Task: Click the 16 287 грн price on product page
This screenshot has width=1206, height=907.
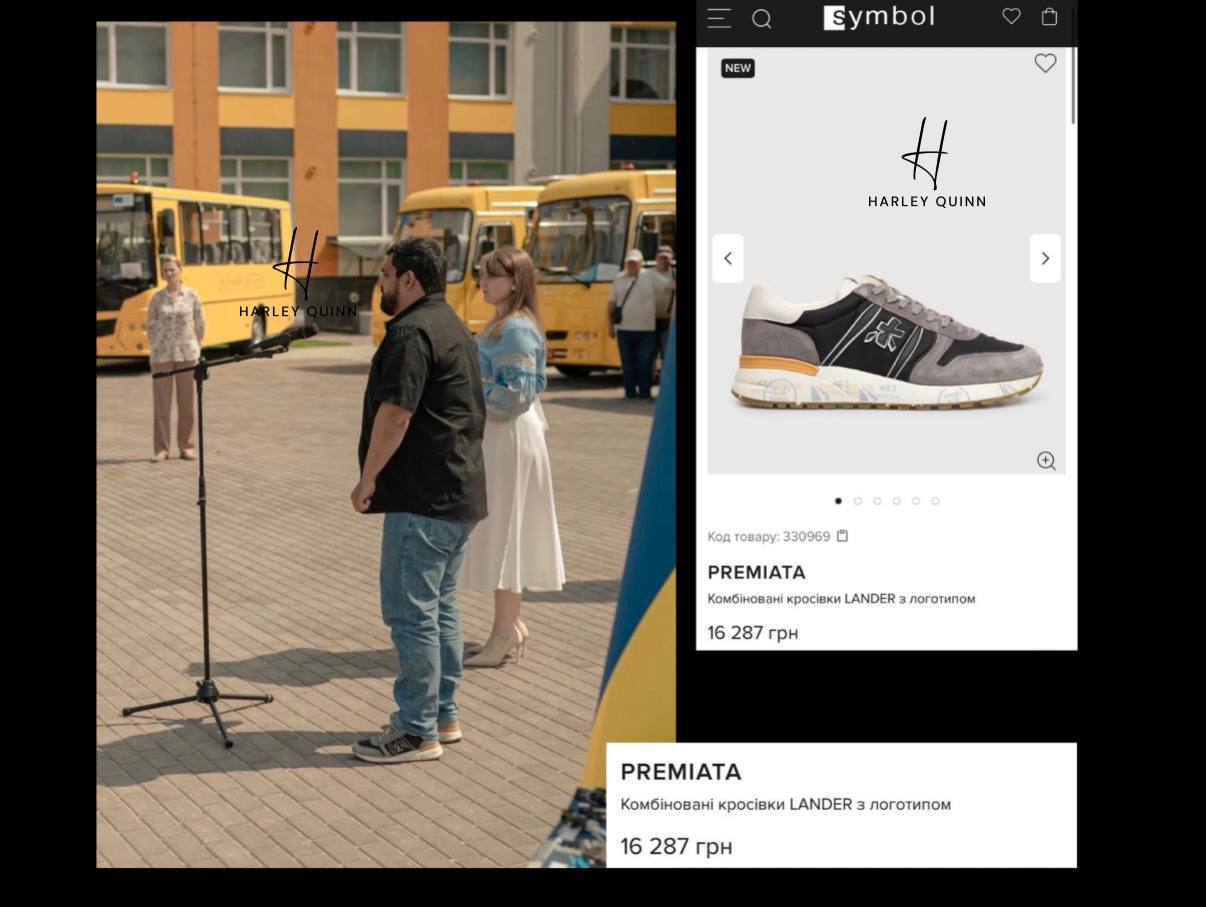Action: [x=752, y=633]
